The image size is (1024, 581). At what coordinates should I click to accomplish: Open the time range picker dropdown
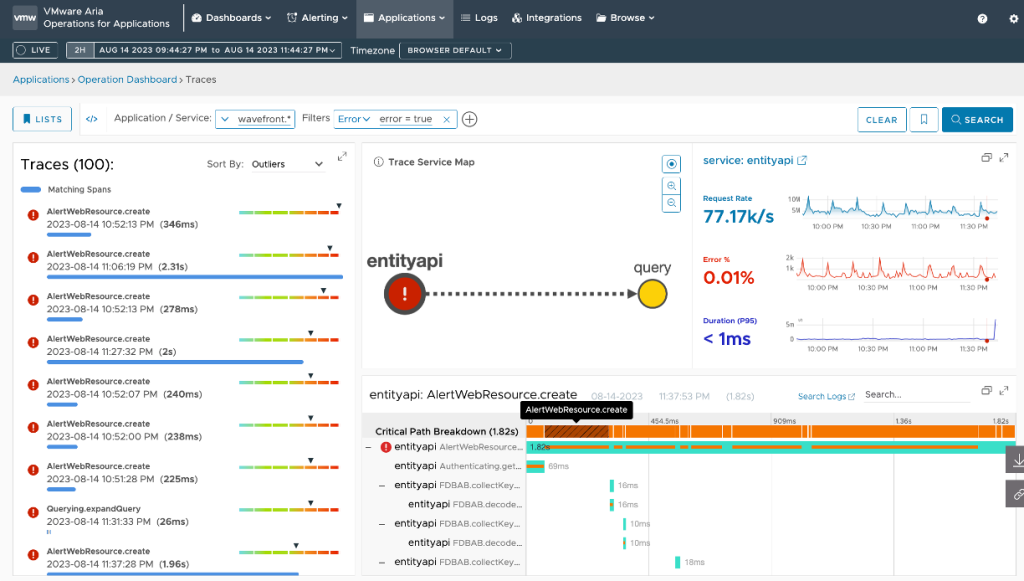217,50
